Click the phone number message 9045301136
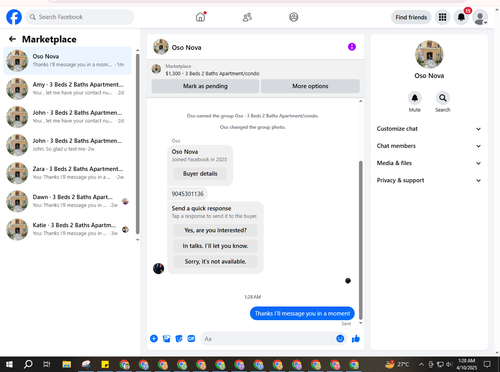Screen dimensions: 500x372 click(x=187, y=194)
